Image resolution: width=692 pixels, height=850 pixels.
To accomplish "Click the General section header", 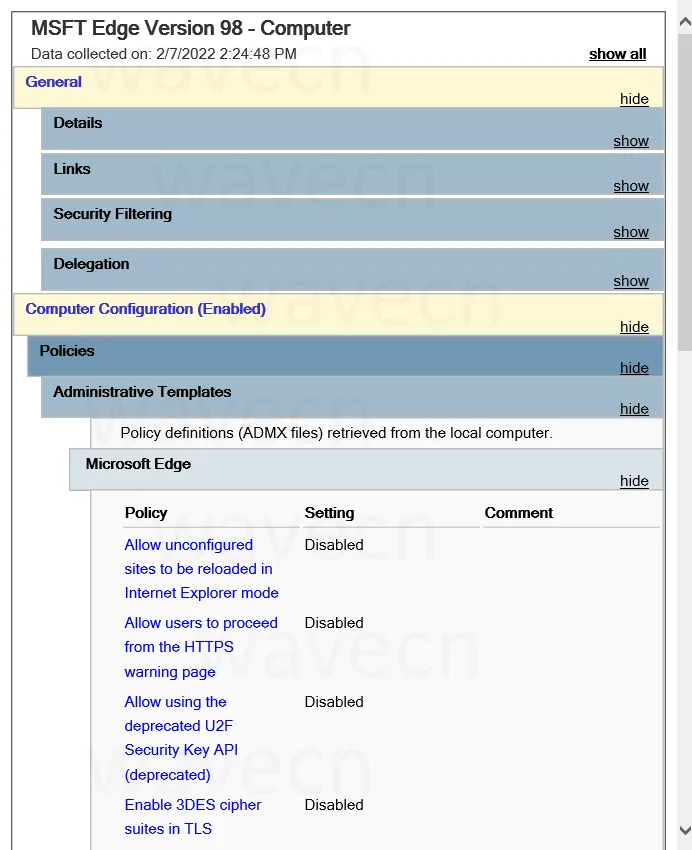I will [x=54, y=82].
